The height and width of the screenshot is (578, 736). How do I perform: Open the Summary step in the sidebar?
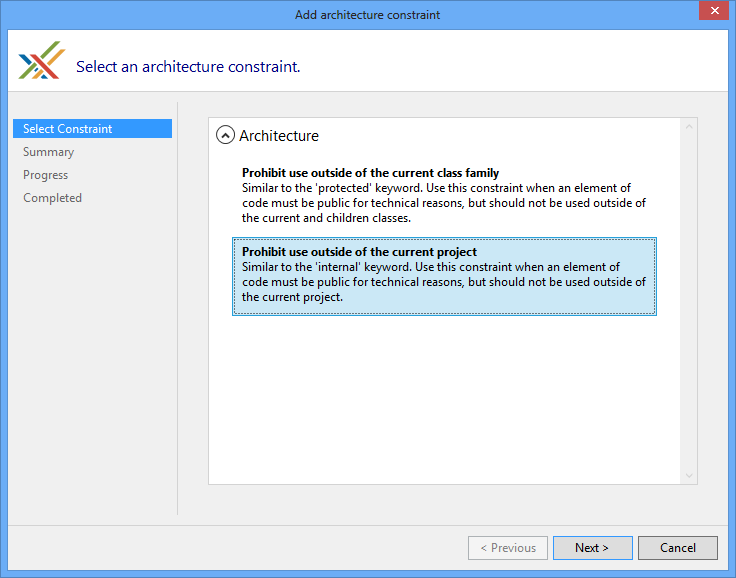(x=49, y=152)
